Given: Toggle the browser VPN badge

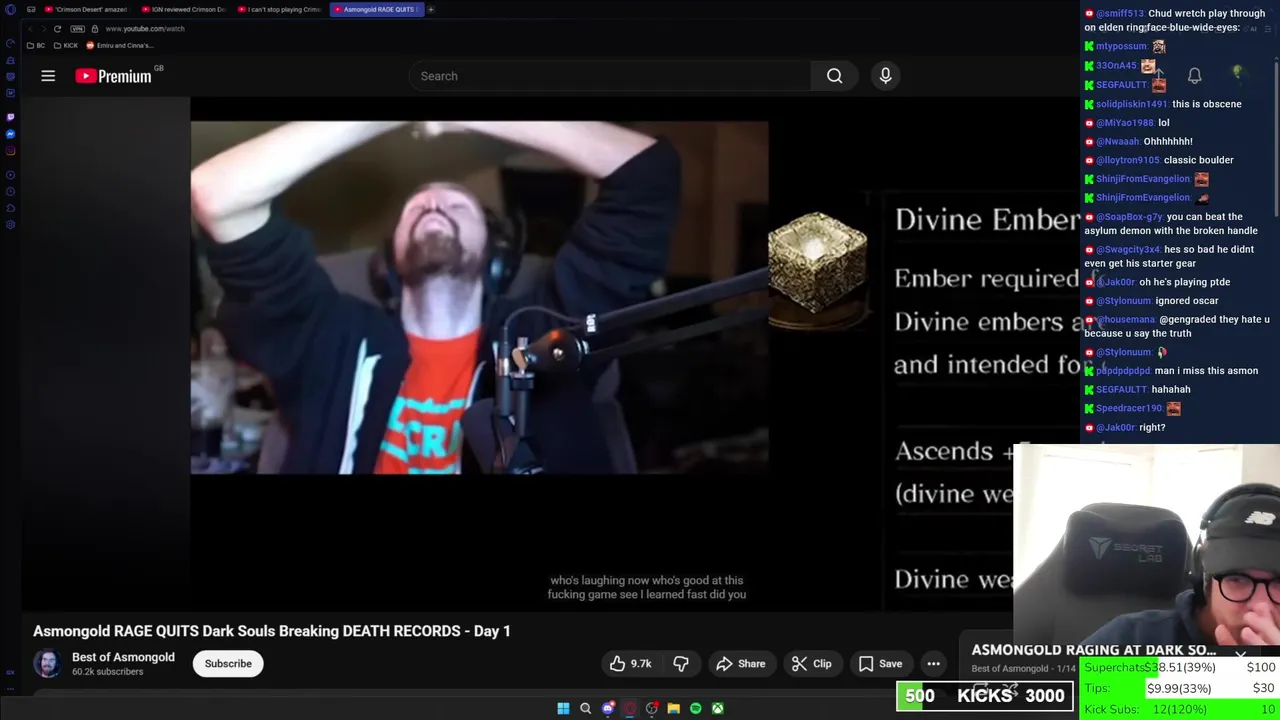Looking at the screenshot, I should coord(77,29).
